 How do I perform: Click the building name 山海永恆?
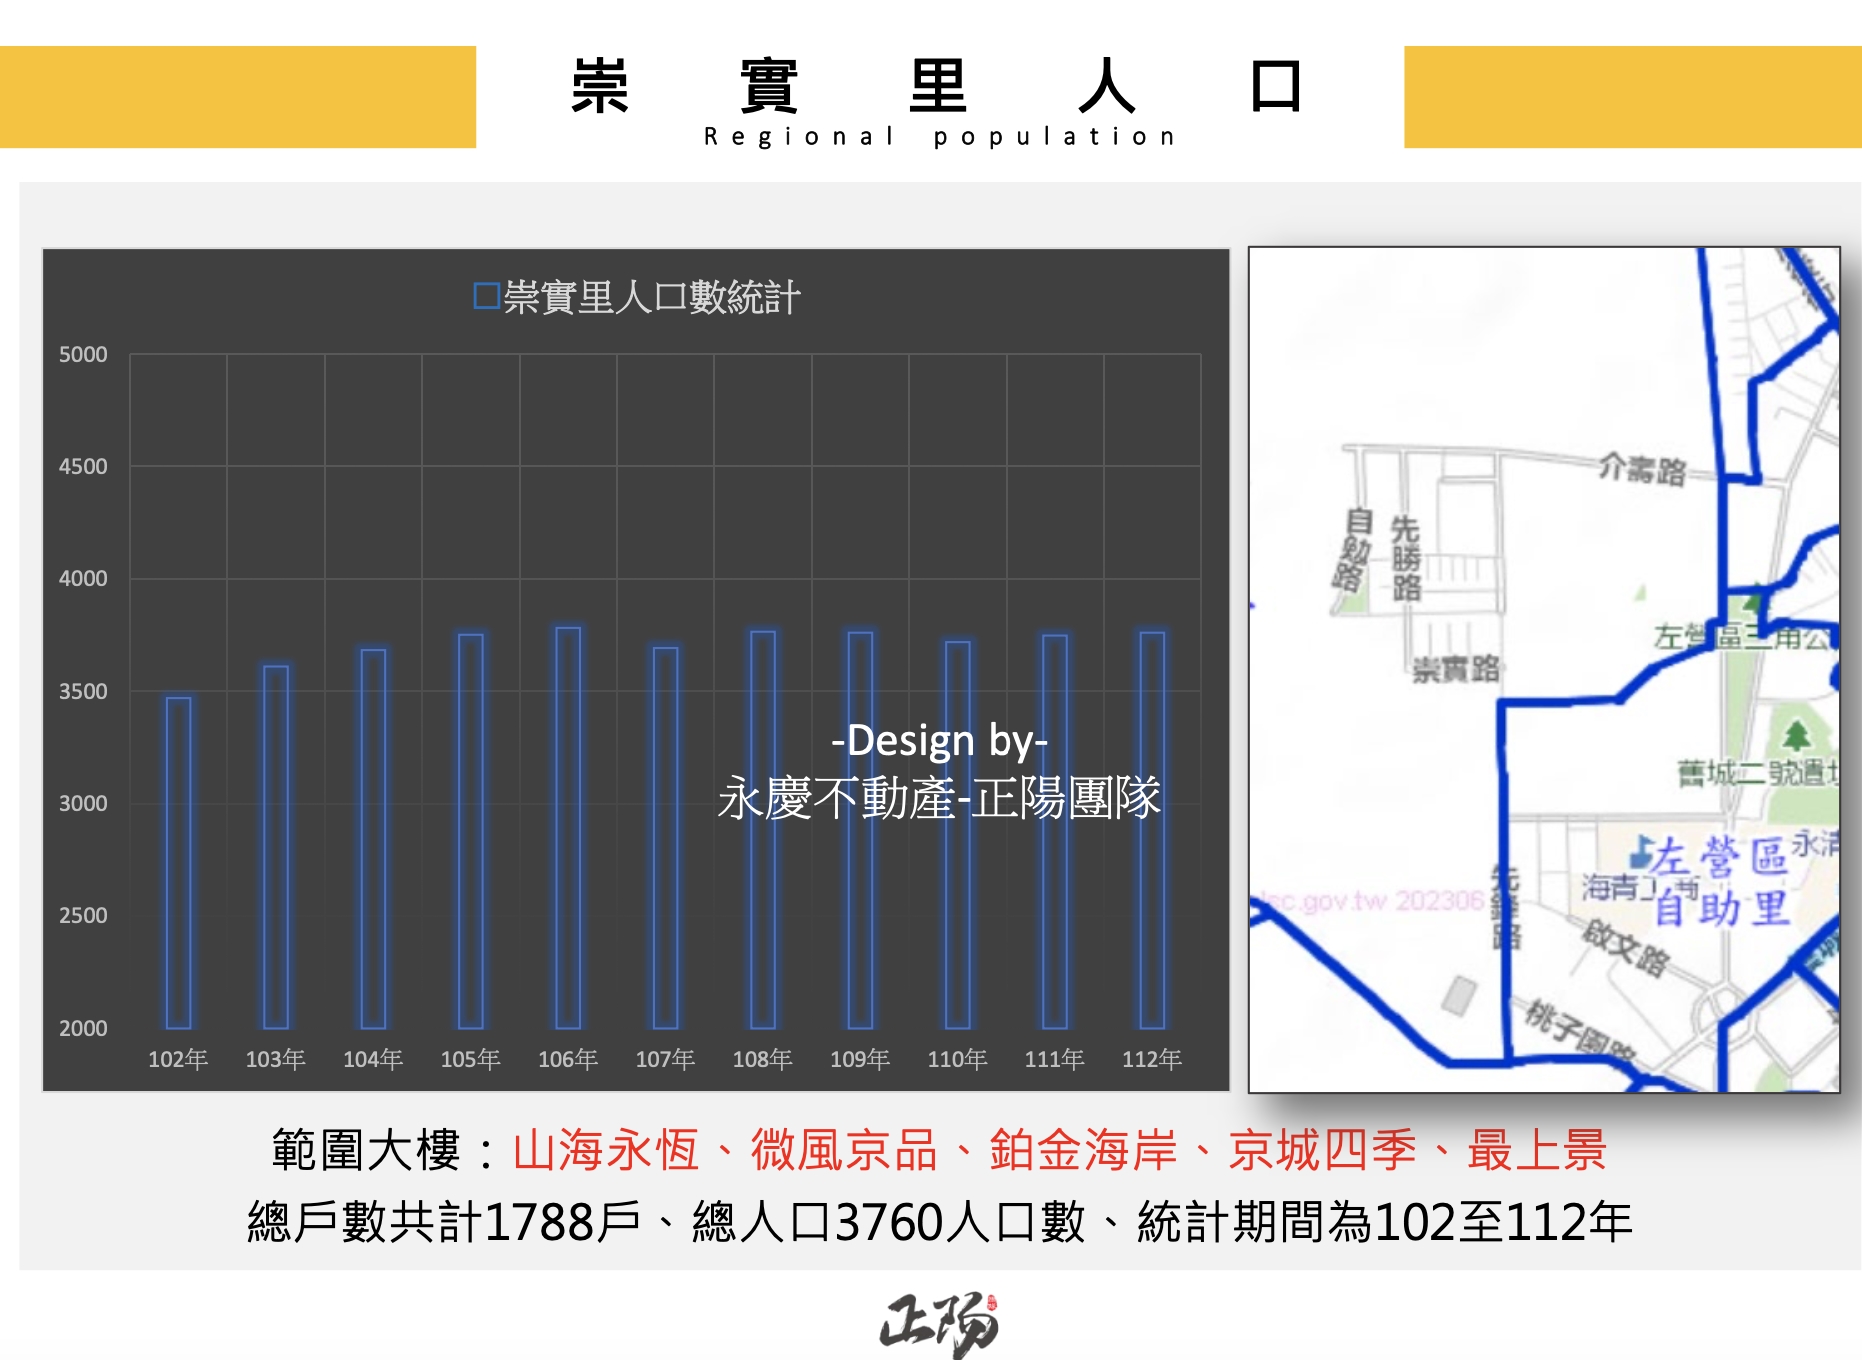pos(606,1150)
